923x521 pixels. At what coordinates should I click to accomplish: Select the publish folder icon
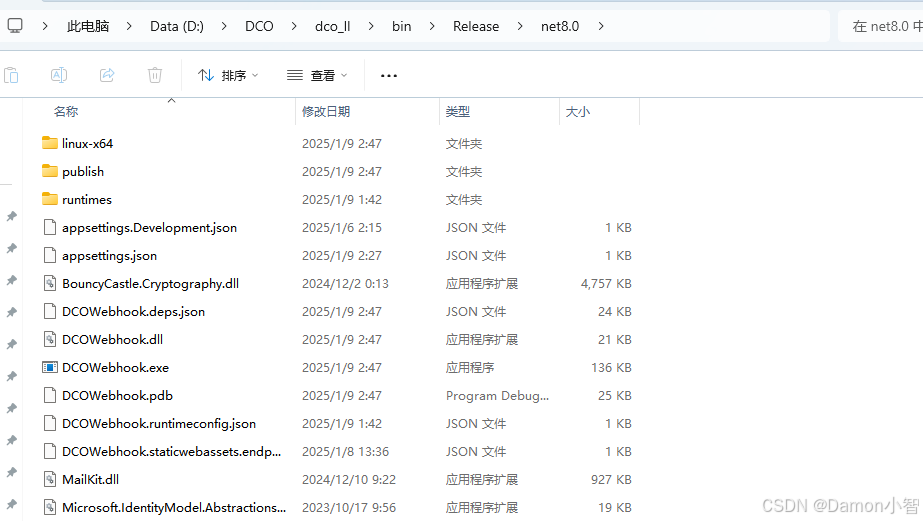point(50,171)
